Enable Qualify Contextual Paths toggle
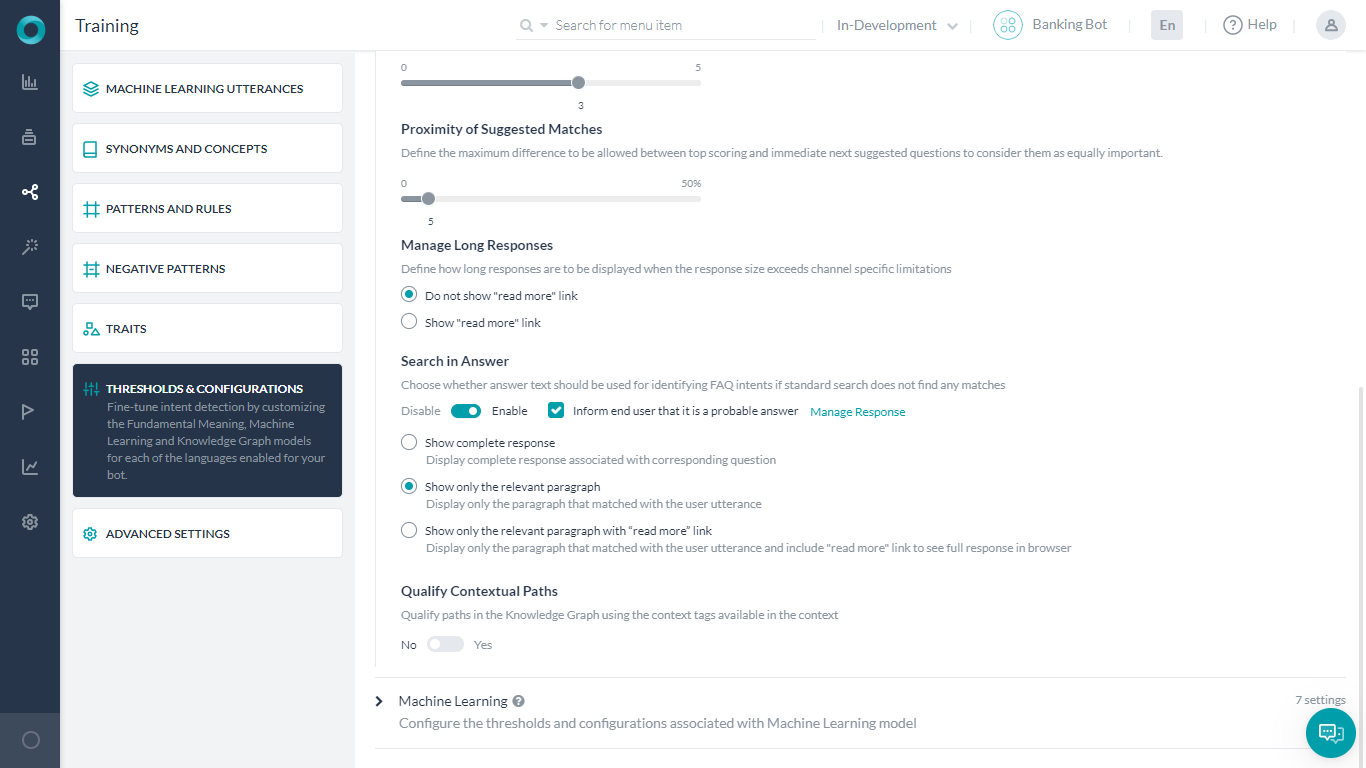 [445, 644]
